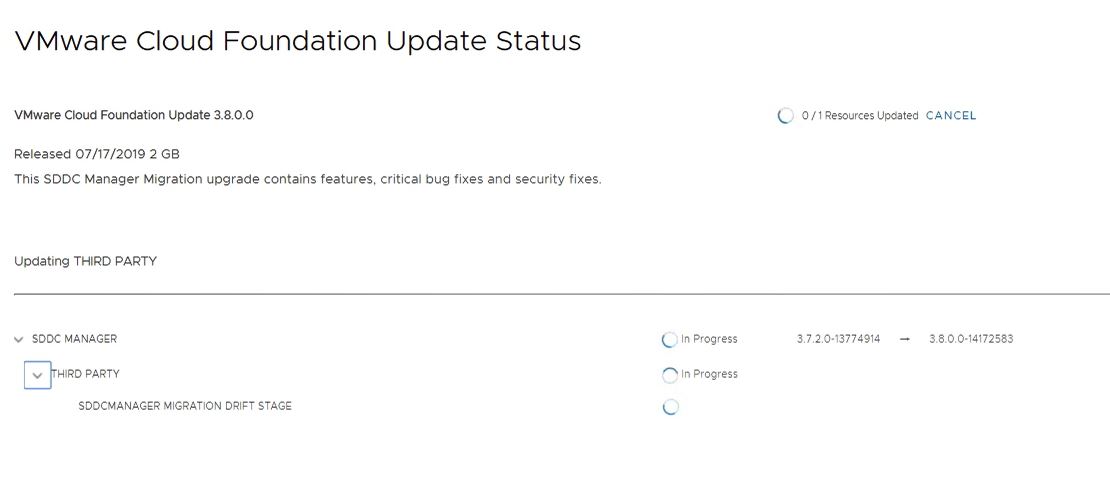
Task: Click THIRD PARTY's In Progress status text
Action: (x=709, y=374)
